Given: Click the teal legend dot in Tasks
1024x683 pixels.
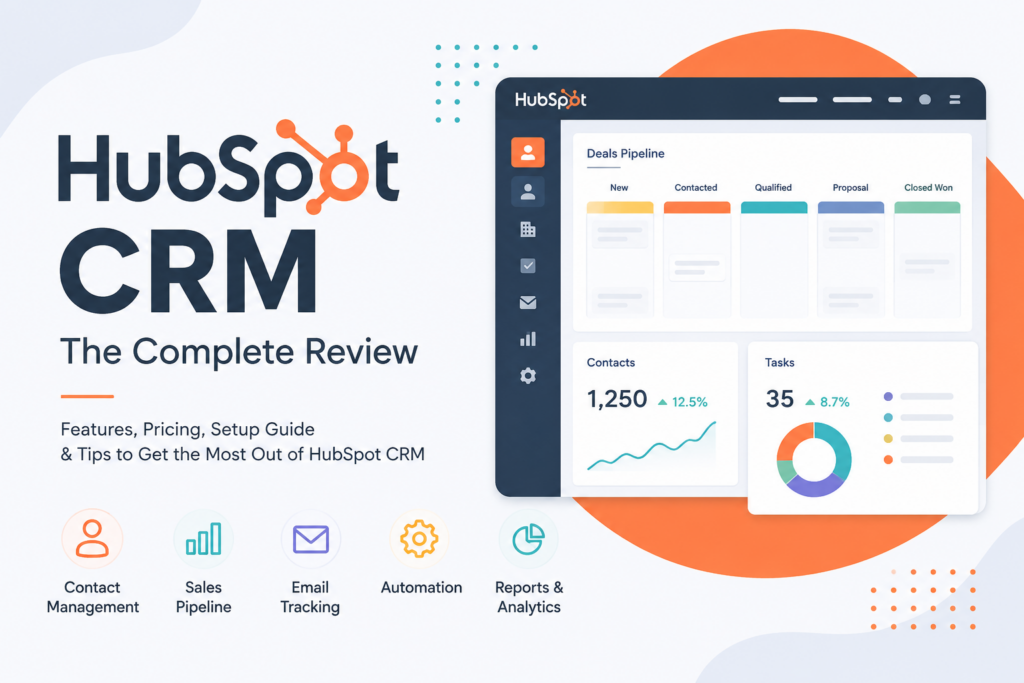Looking at the screenshot, I should (888, 417).
